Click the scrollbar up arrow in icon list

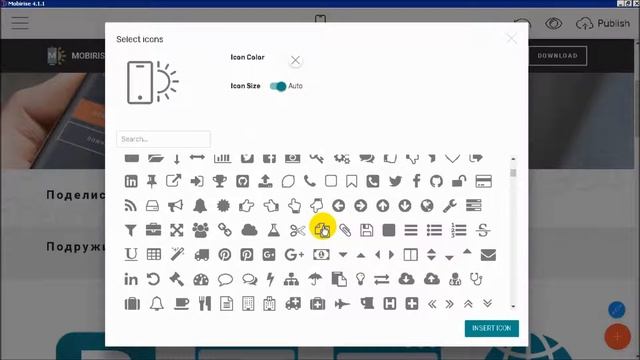513,159
